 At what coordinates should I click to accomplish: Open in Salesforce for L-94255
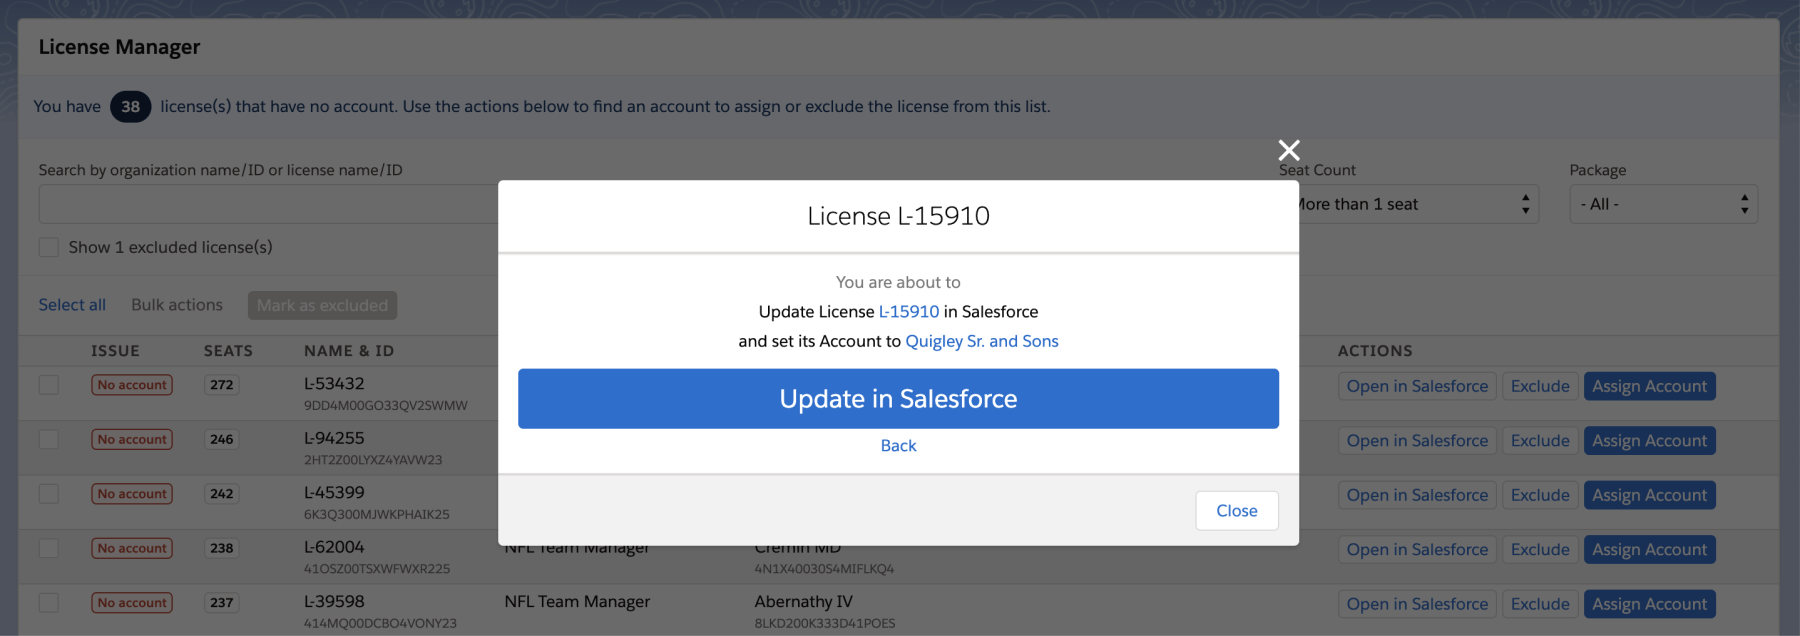1417,441
